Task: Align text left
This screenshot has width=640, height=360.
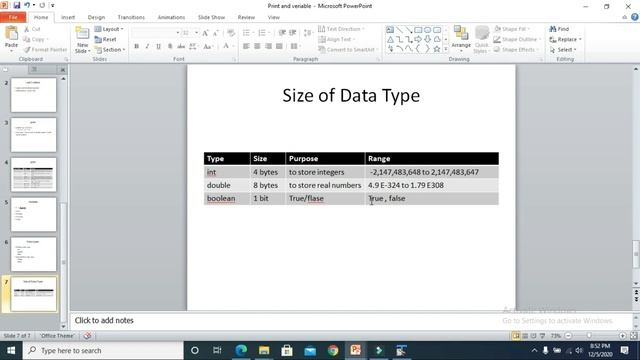Action: tap(246, 46)
